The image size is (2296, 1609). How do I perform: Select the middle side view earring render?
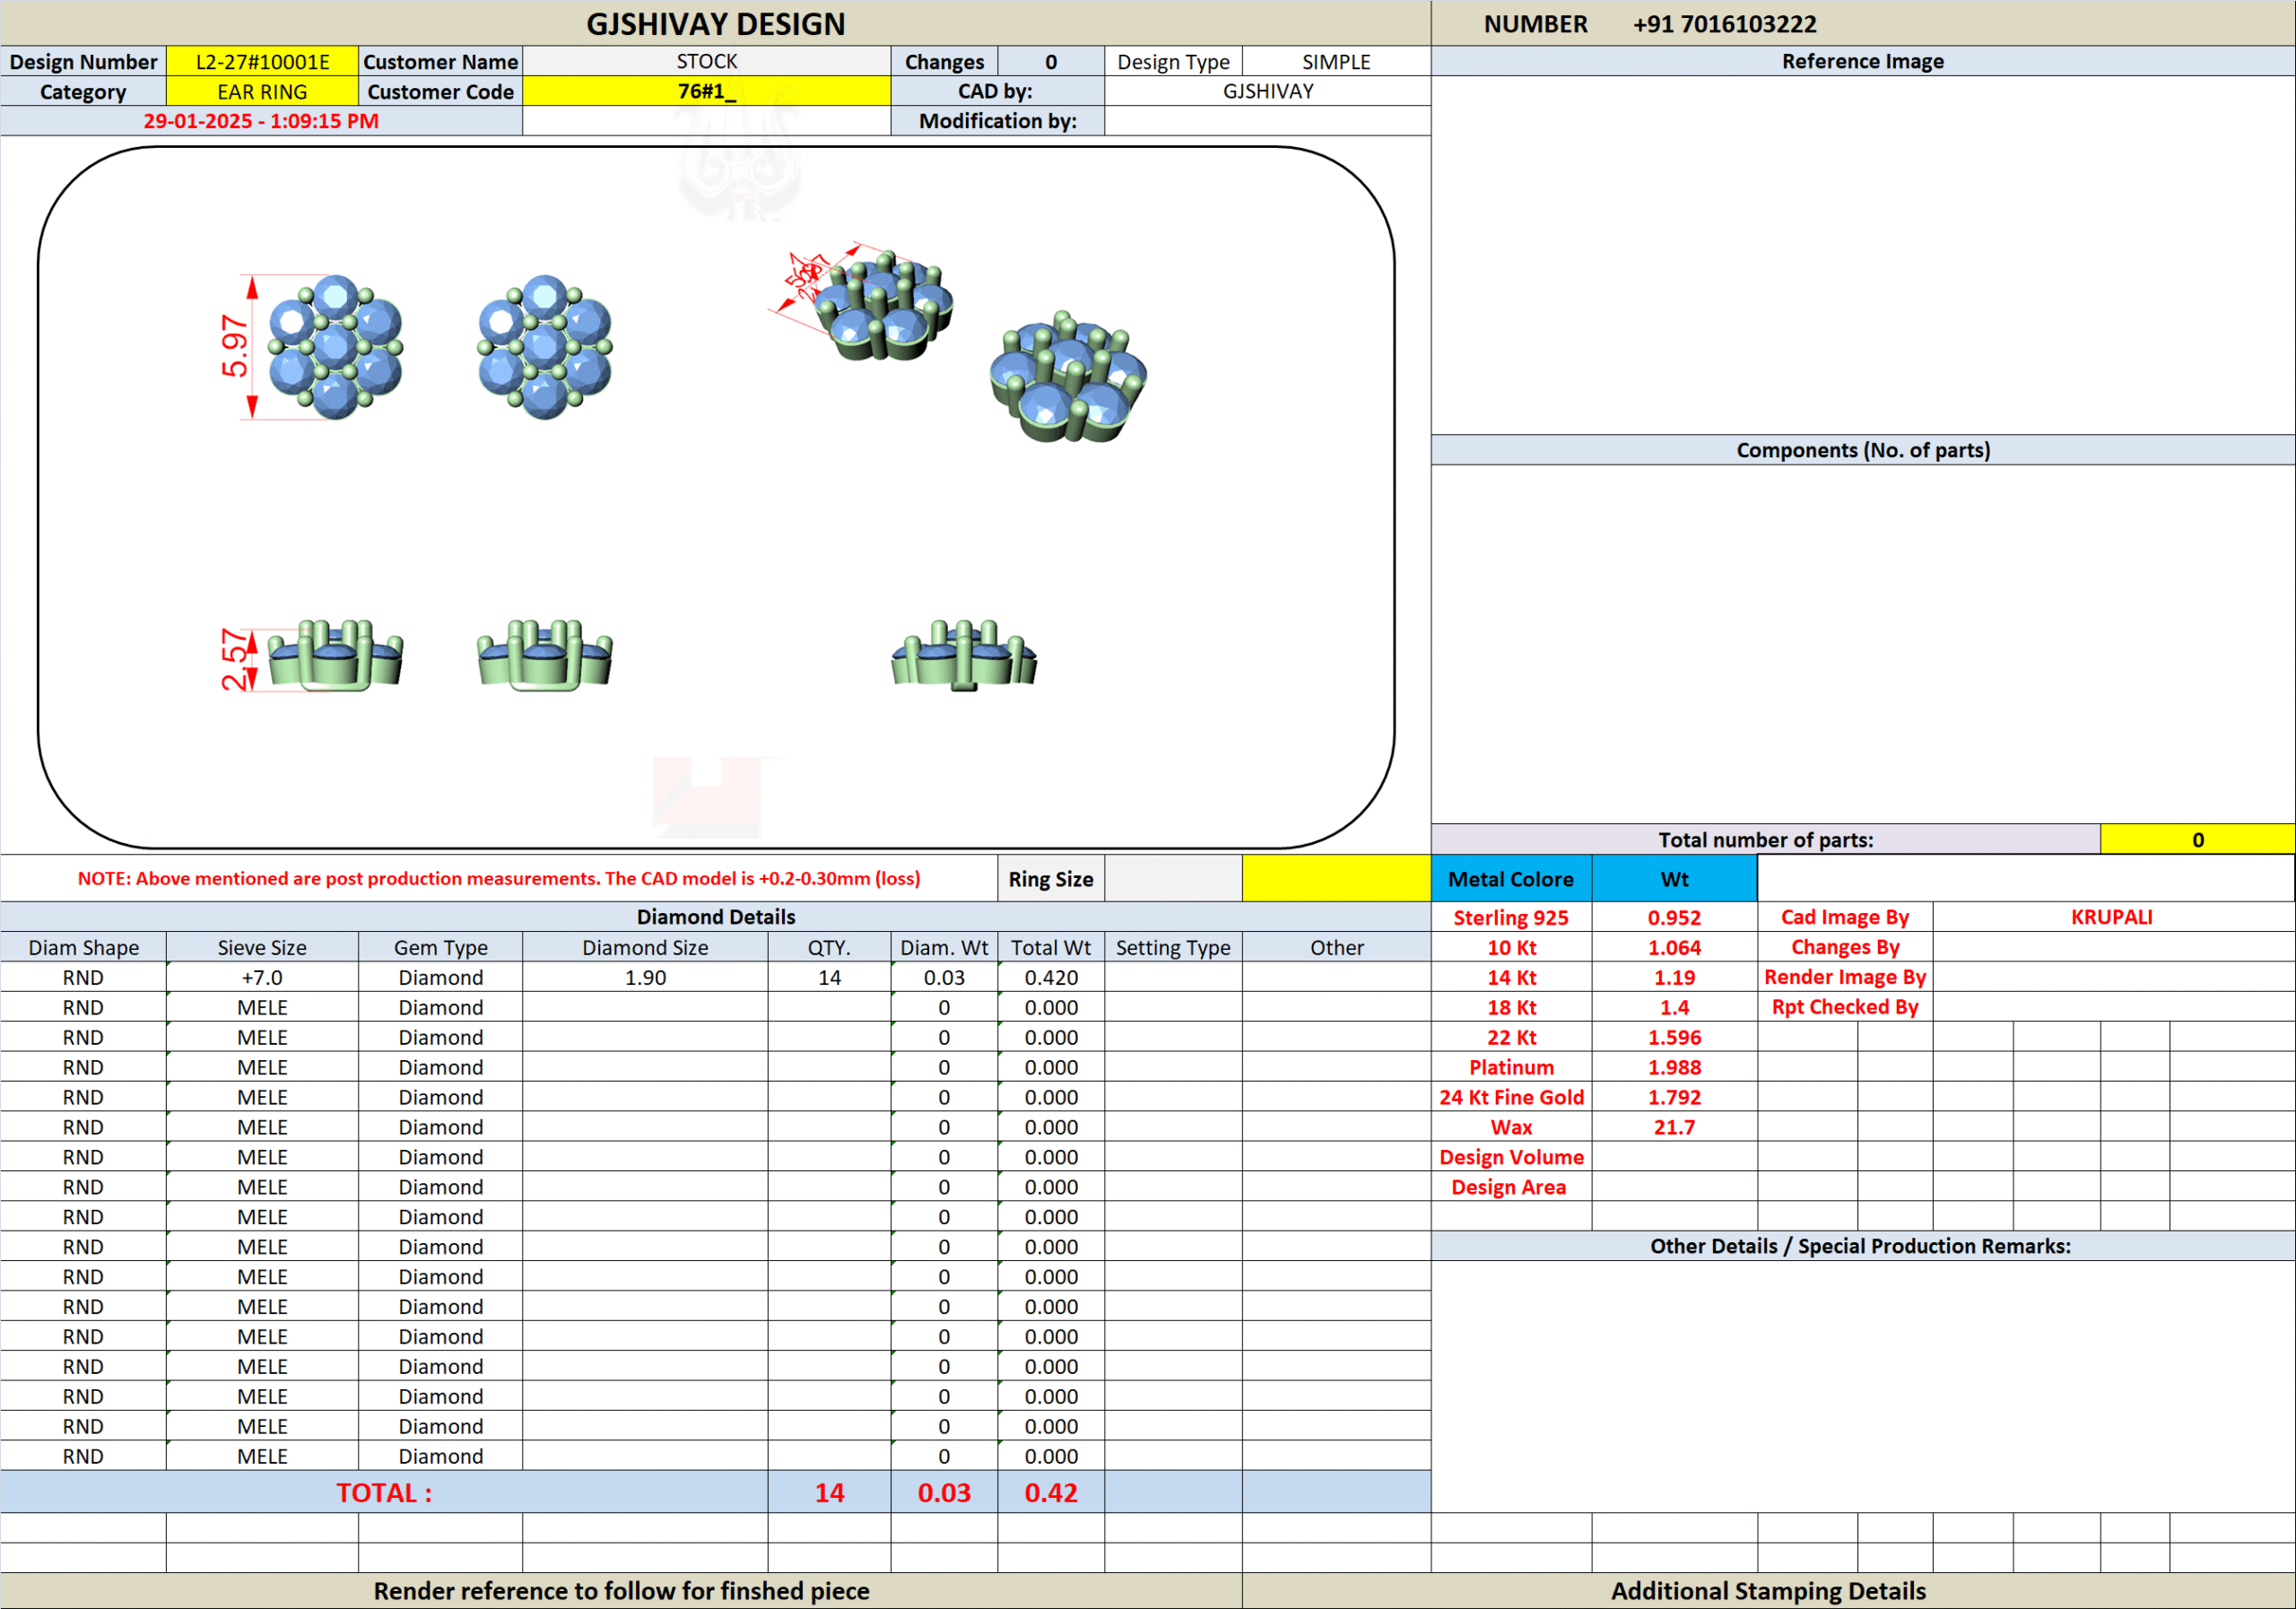tap(545, 656)
